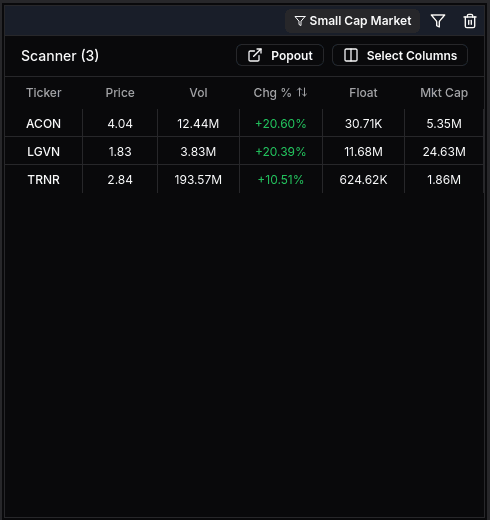490x520 pixels.
Task: Sort by Vol column header
Action: pyautogui.click(x=198, y=93)
